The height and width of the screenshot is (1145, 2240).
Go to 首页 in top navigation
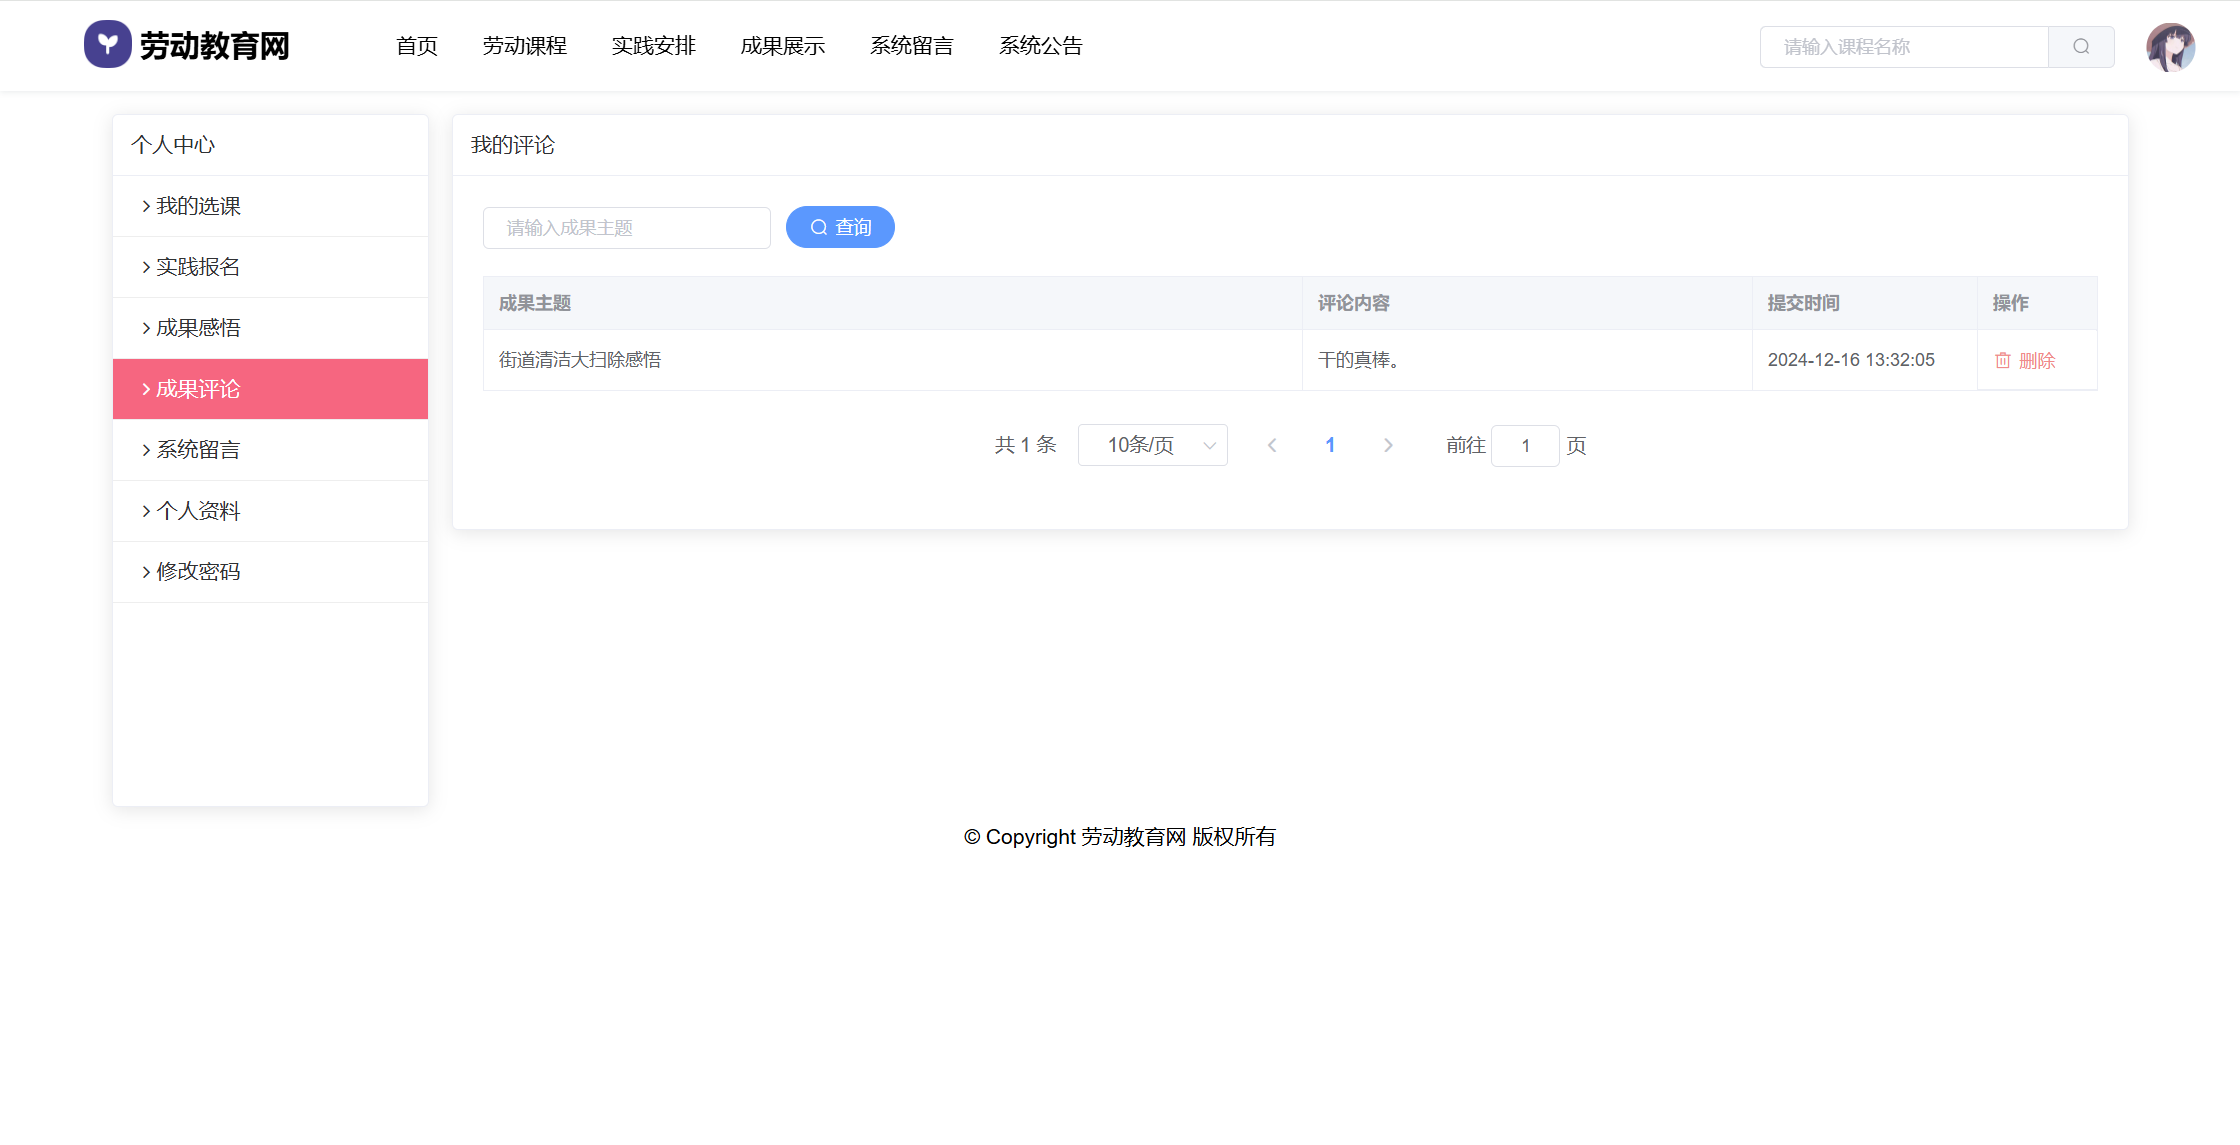tap(416, 46)
